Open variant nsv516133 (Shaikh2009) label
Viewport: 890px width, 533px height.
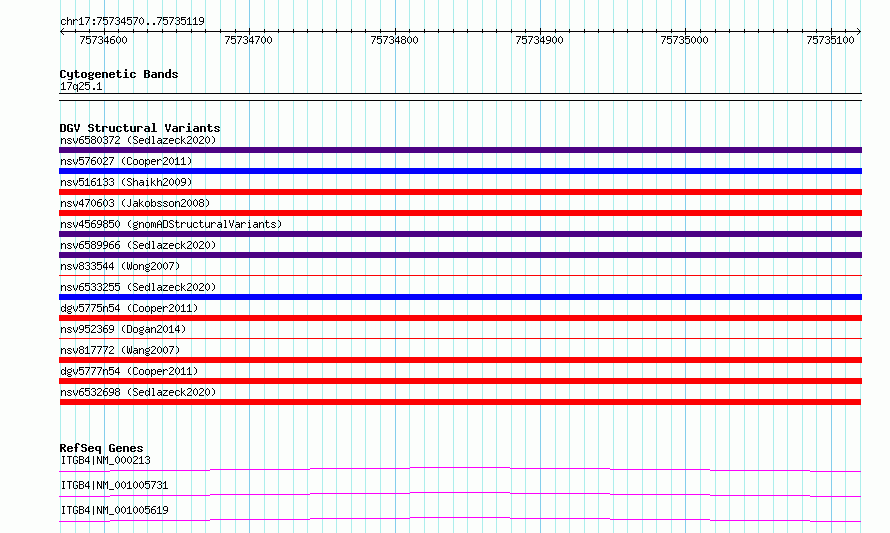pyautogui.click(x=126, y=182)
